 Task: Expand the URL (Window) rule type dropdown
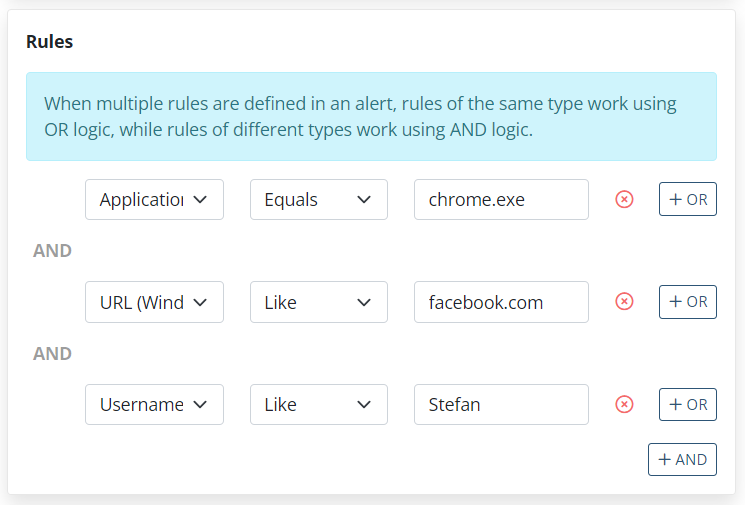(154, 302)
